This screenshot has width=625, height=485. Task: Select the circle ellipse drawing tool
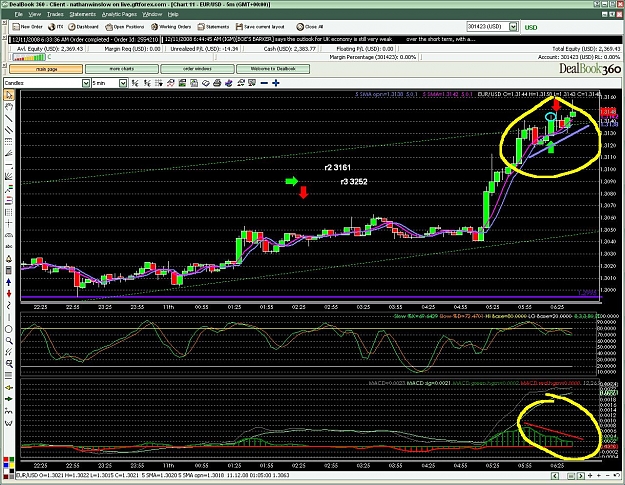[x=9, y=329]
